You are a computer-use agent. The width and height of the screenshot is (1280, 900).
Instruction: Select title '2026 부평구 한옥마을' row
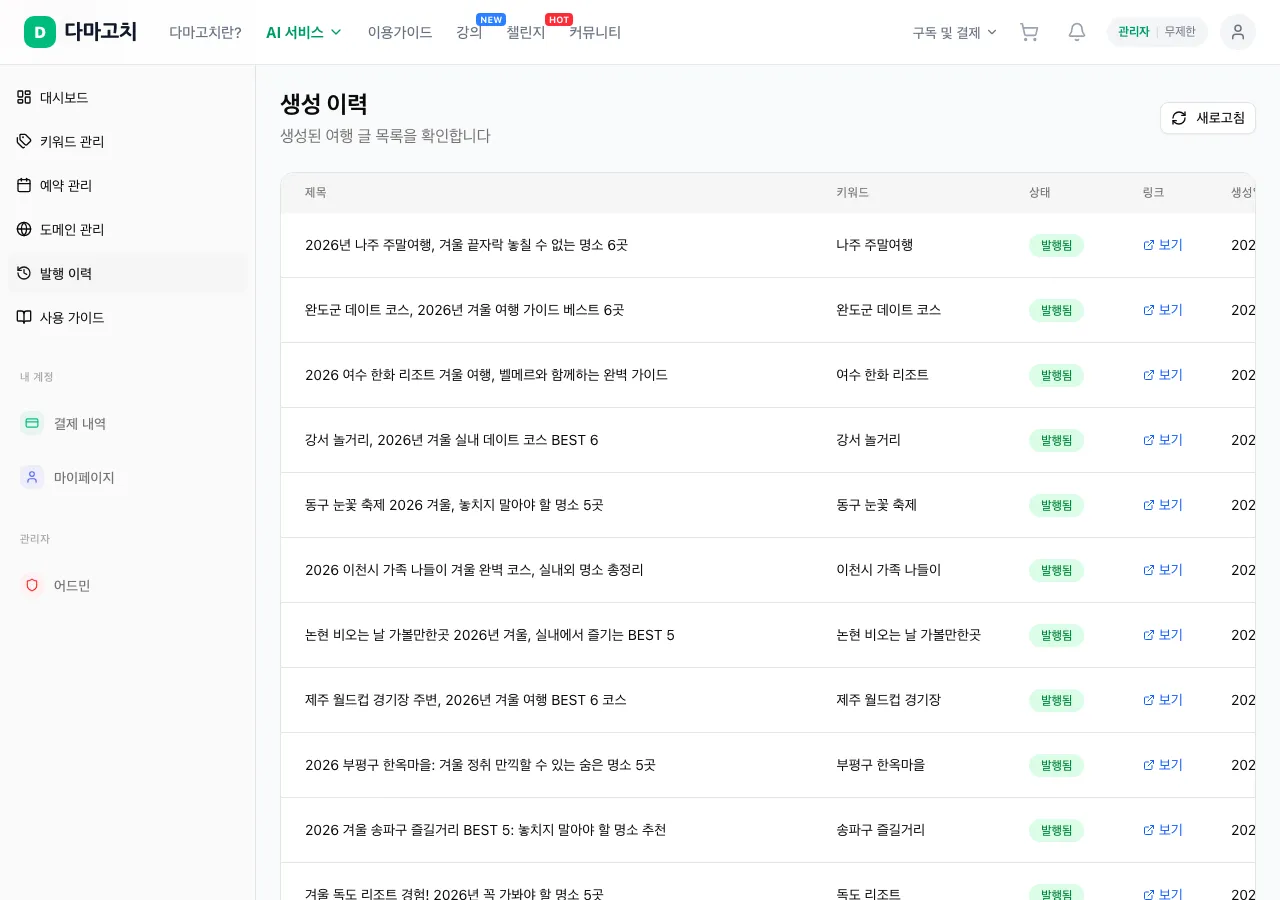pos(480,765)
